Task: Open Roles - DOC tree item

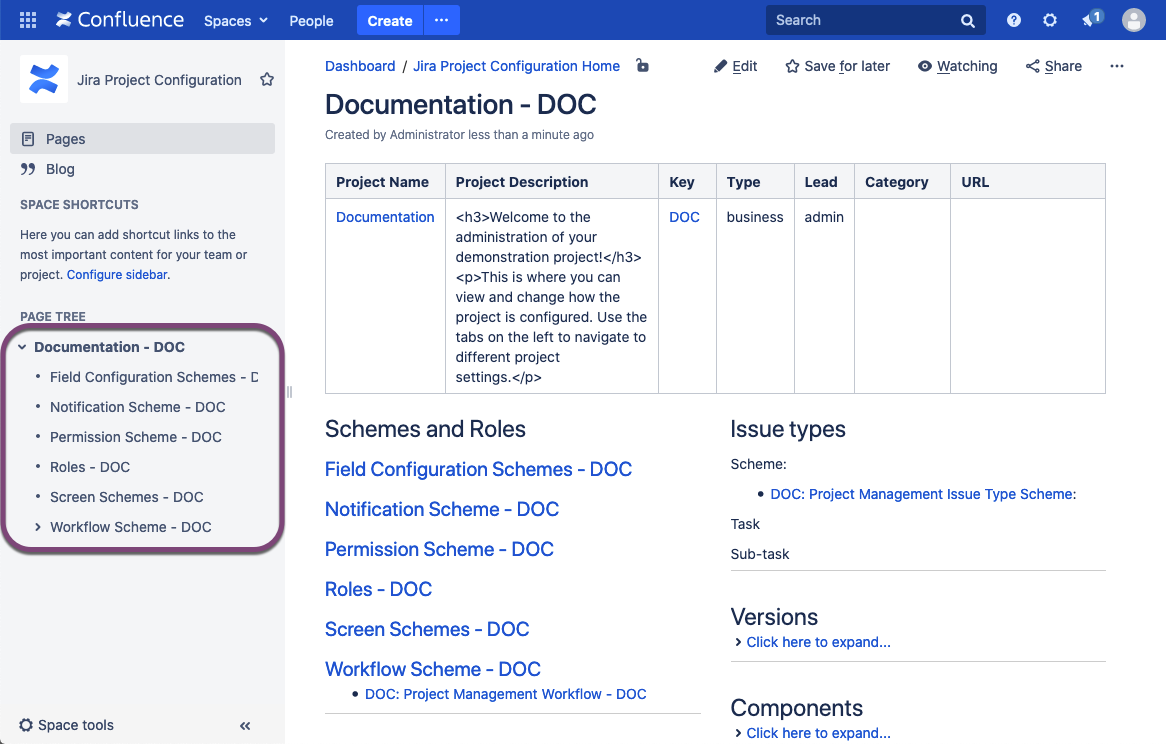Action: point(90,468)
